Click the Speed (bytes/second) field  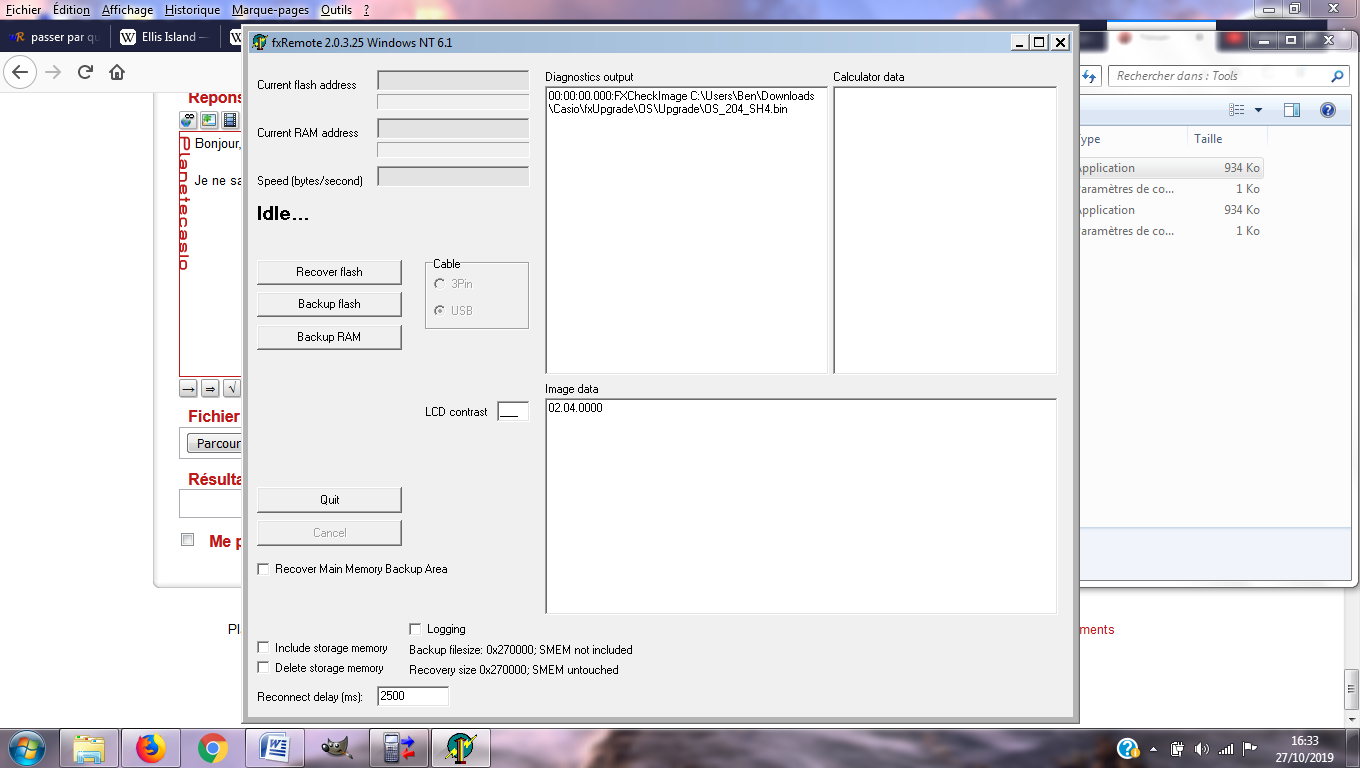click(453, 176)
